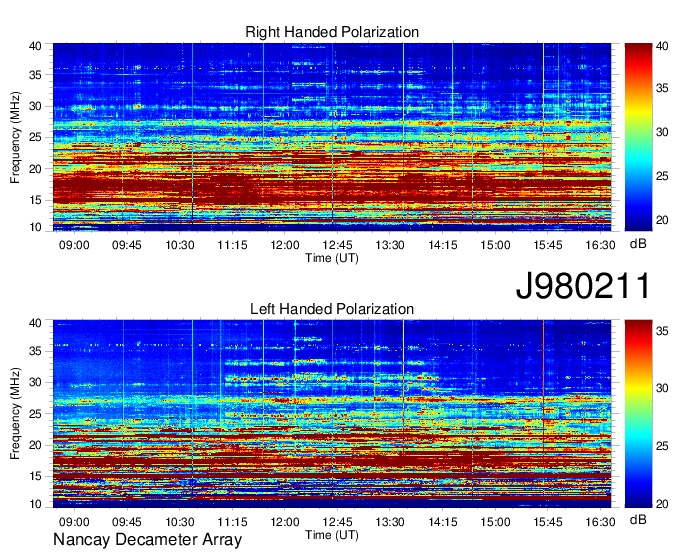Click the Right Handed Polarization title
This screenshot has height=552, width=680.
332,32
